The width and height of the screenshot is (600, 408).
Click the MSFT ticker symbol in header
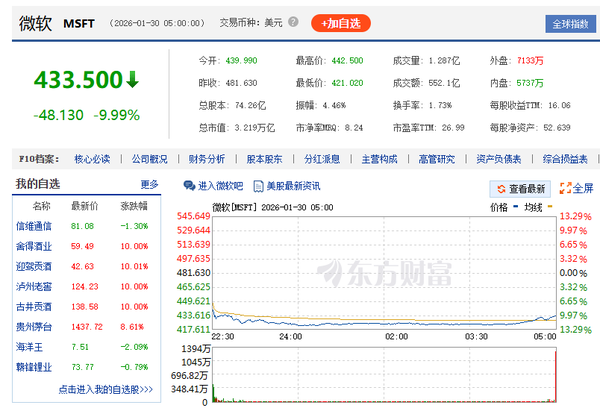(x=79, y=24)
